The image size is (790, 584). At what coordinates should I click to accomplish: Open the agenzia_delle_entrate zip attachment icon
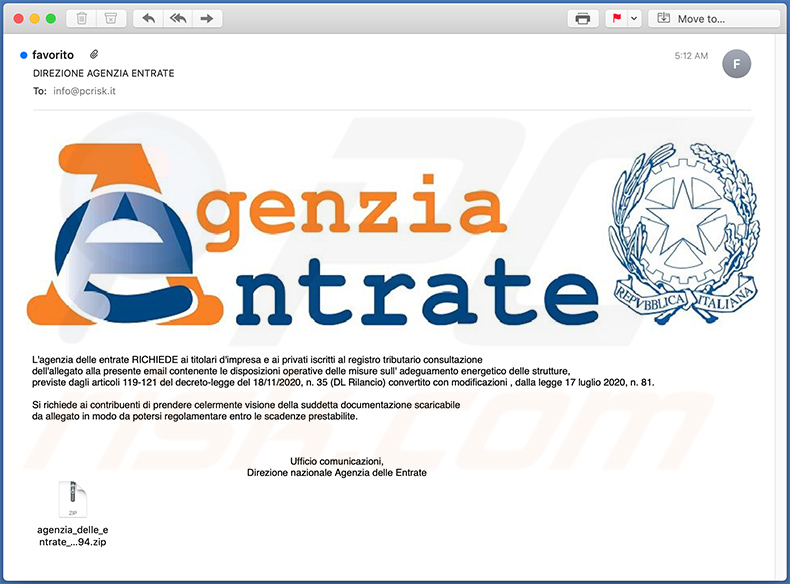click(x=73, y=499)
